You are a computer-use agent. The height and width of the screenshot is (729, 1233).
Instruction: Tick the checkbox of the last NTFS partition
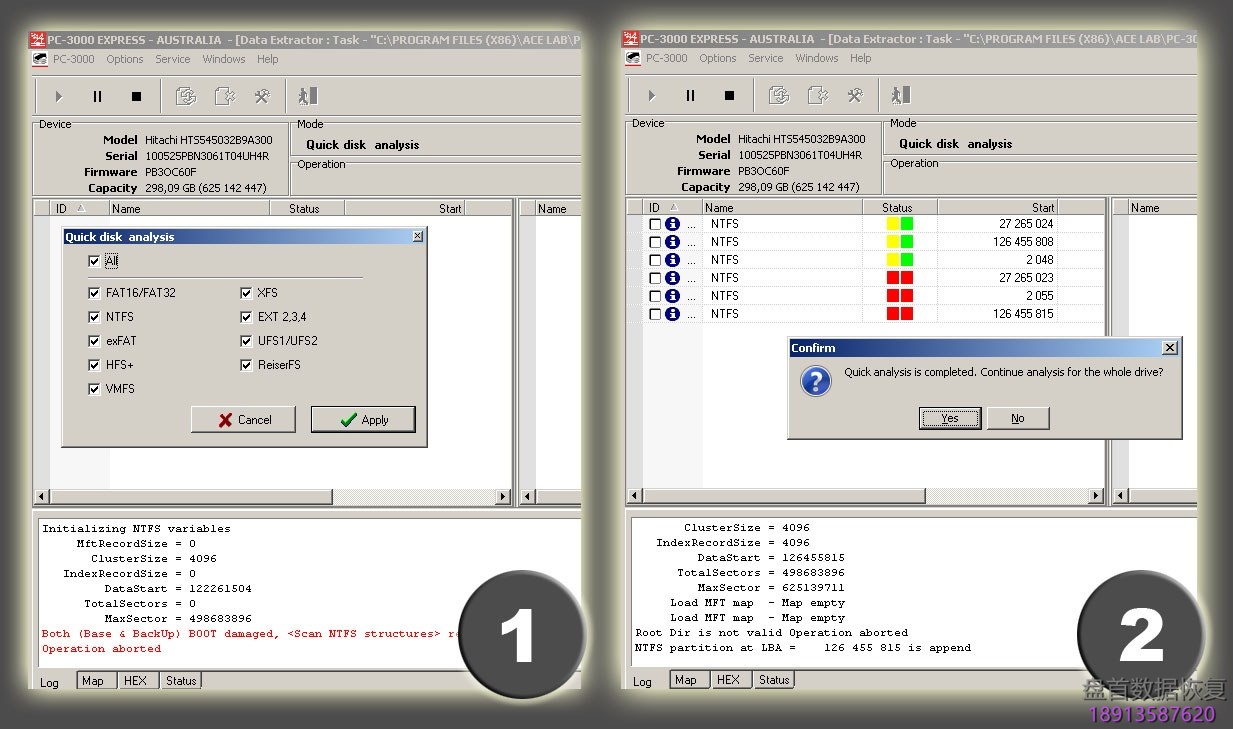[x=653, y=313]
